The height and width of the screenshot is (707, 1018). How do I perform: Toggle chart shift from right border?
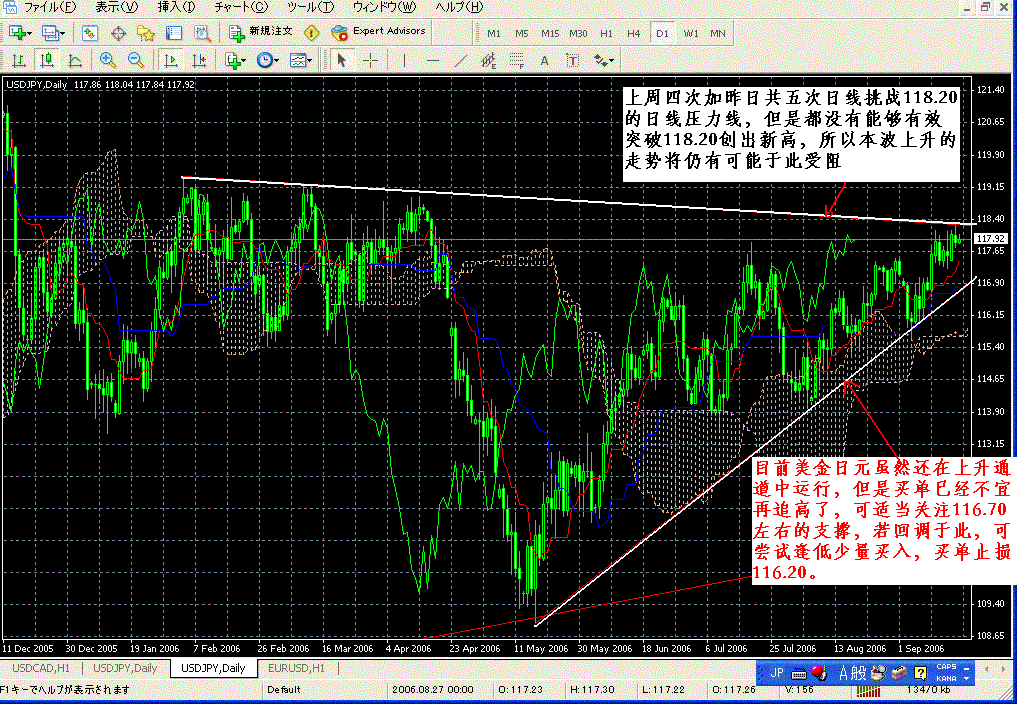click(199, 60)
